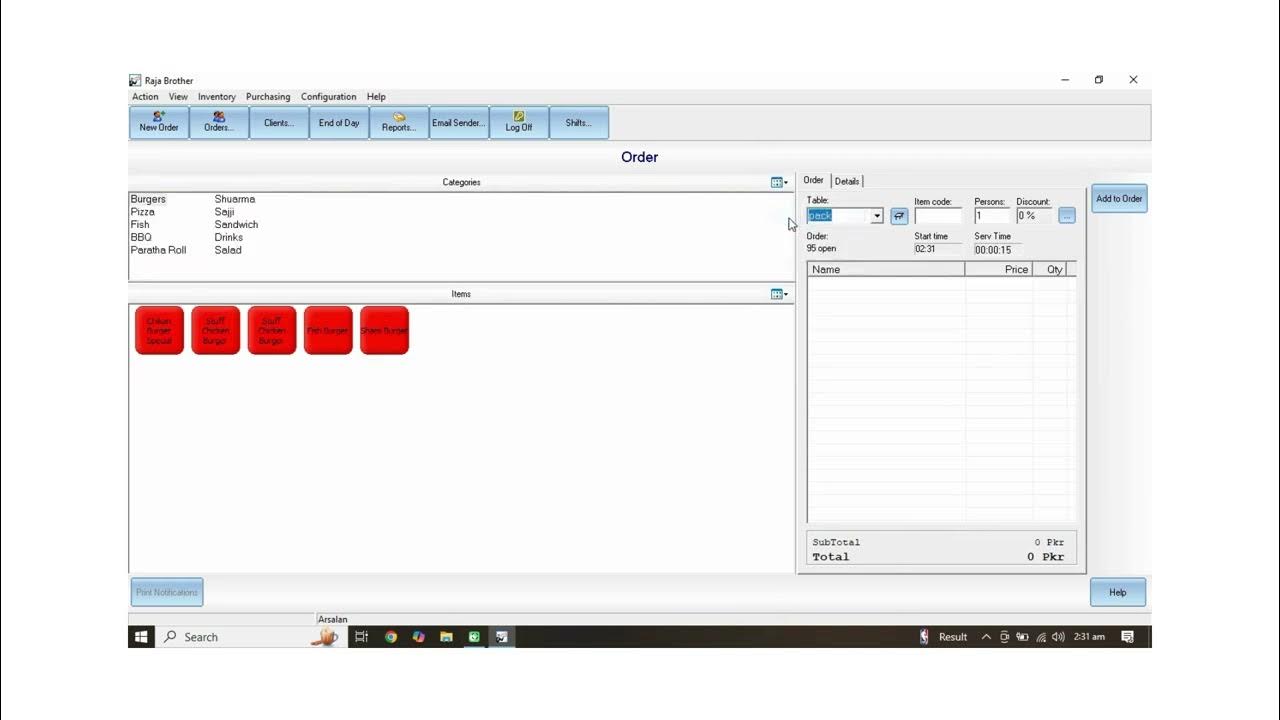Screen dimensions: 1280x720
Task: Select the Burgers category
Action: [x=148, y=199]
